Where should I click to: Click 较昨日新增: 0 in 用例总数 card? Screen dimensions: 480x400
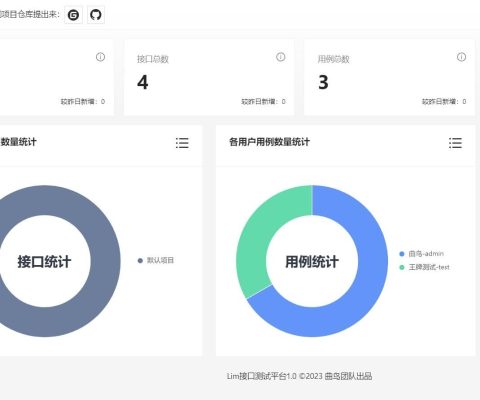pyautogui.click(x=444, y=101)
